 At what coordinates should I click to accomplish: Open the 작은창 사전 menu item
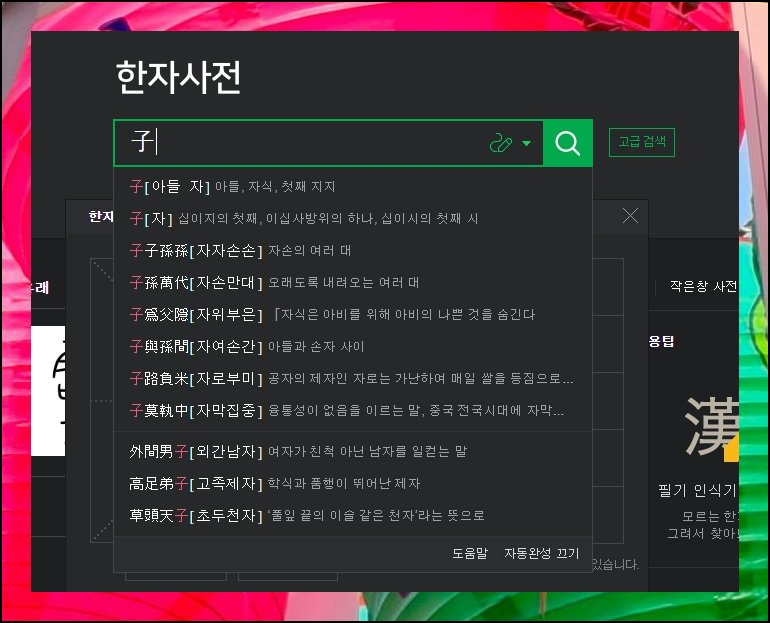(x=703, y=286)
